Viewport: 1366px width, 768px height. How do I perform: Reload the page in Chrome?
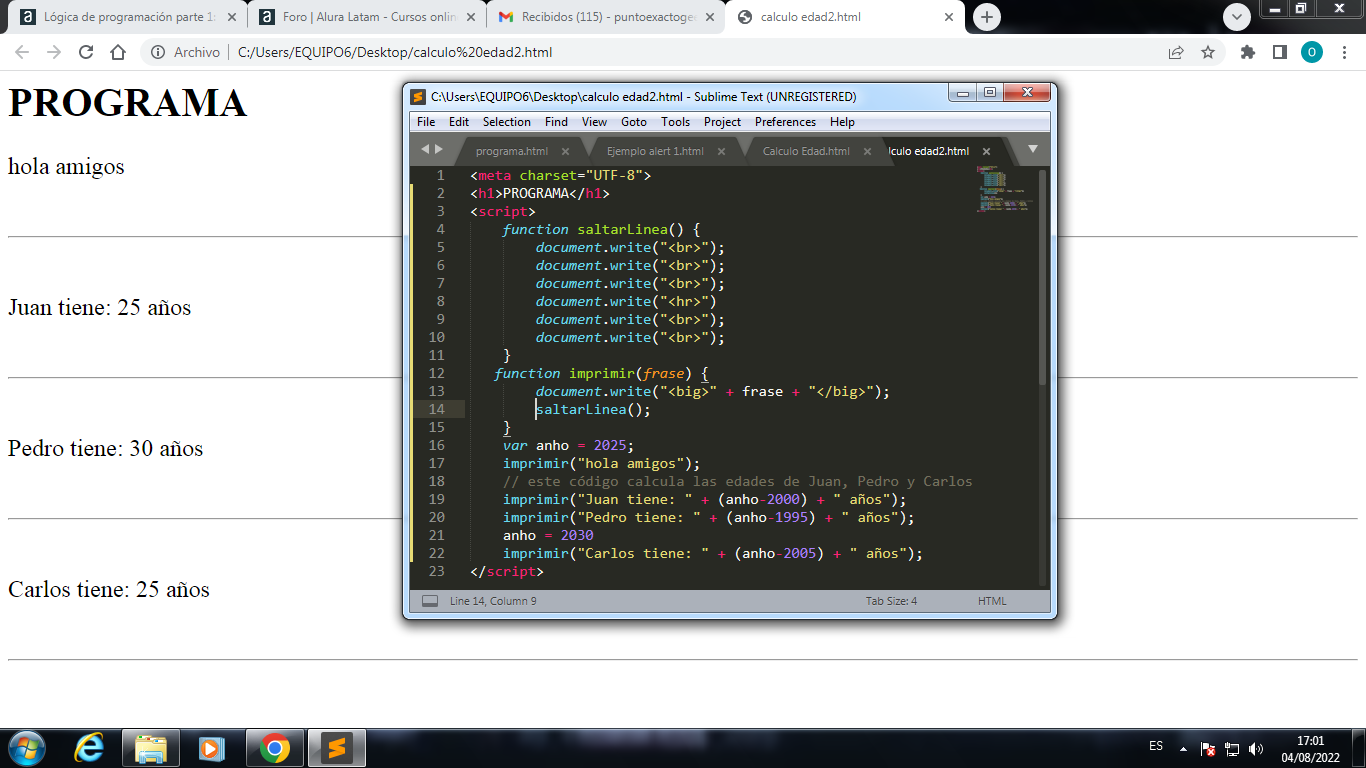point(86,53)
